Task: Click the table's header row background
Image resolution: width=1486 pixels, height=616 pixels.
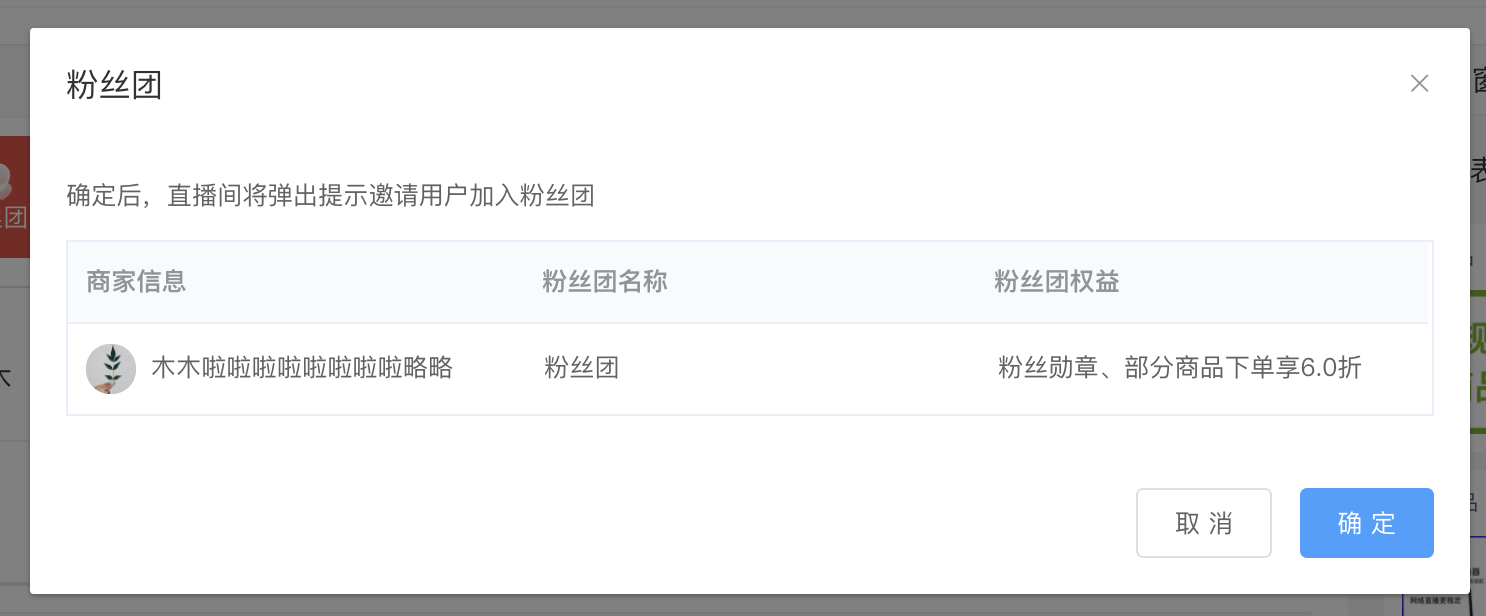Action: point(750,282)
